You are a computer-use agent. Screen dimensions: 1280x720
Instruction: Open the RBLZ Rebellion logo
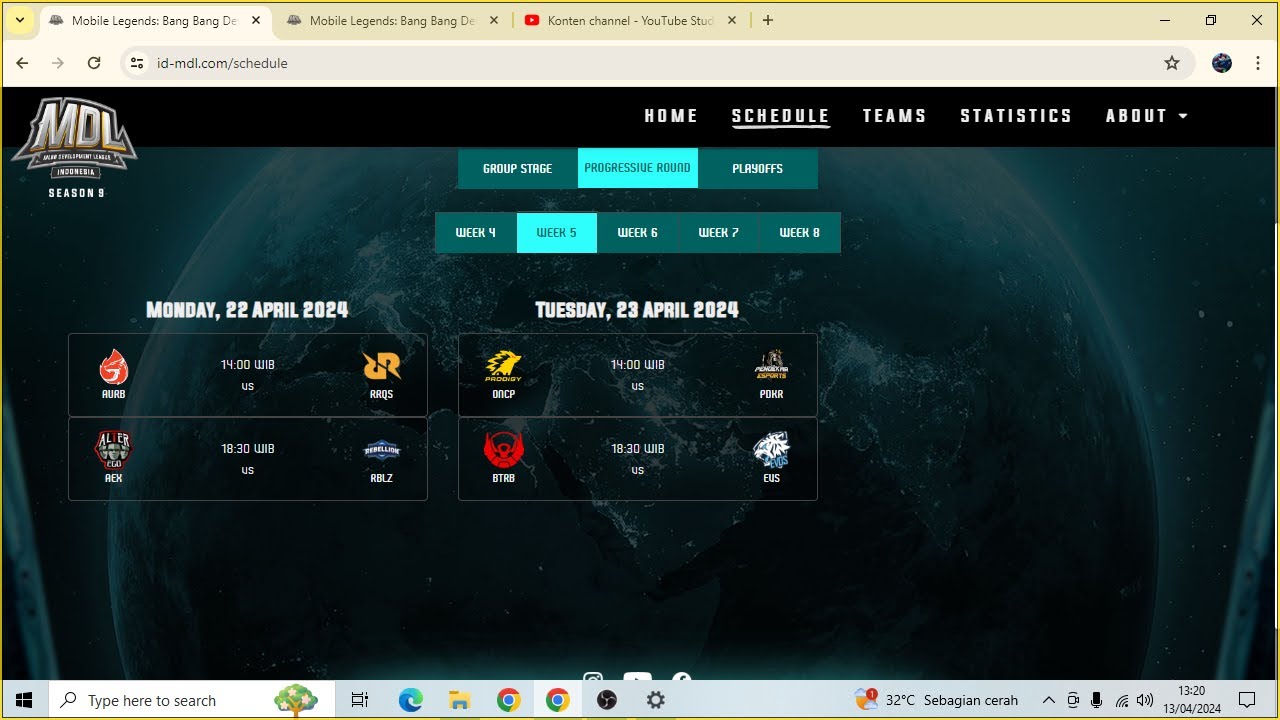pos(381,451)
